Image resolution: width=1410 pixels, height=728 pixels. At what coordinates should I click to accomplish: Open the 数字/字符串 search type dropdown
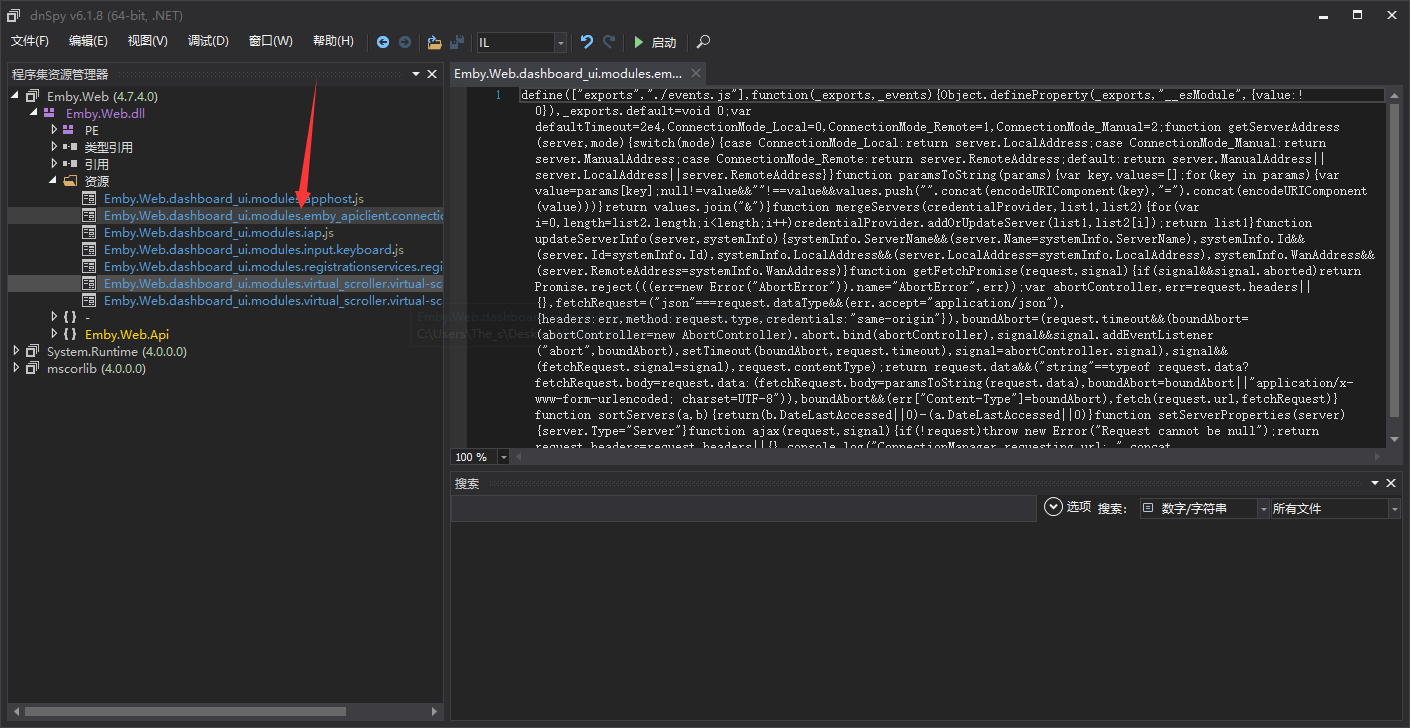(x=1263, y=508)
